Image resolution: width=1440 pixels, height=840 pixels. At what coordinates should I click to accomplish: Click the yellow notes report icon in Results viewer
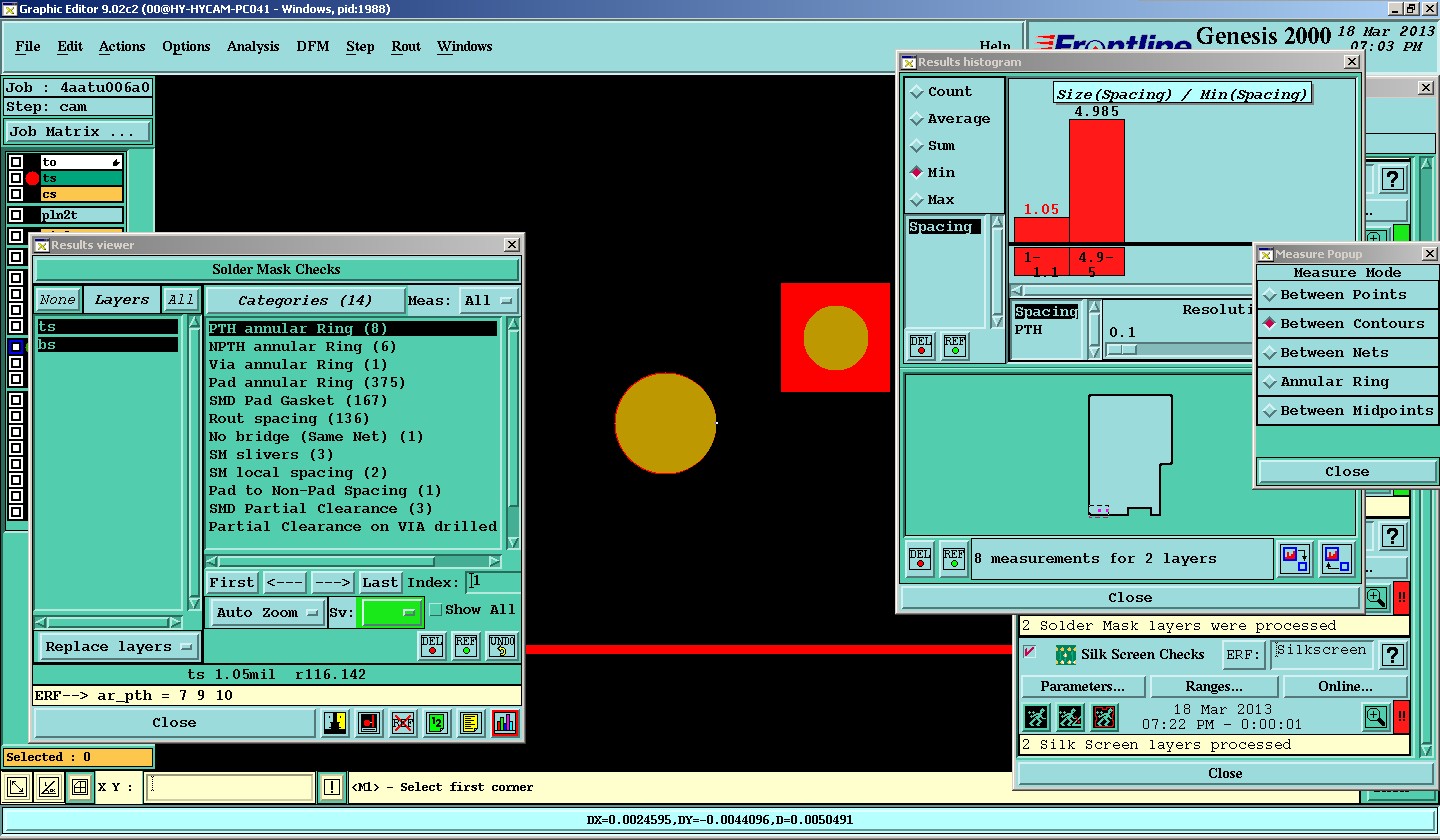coord(471,723)
